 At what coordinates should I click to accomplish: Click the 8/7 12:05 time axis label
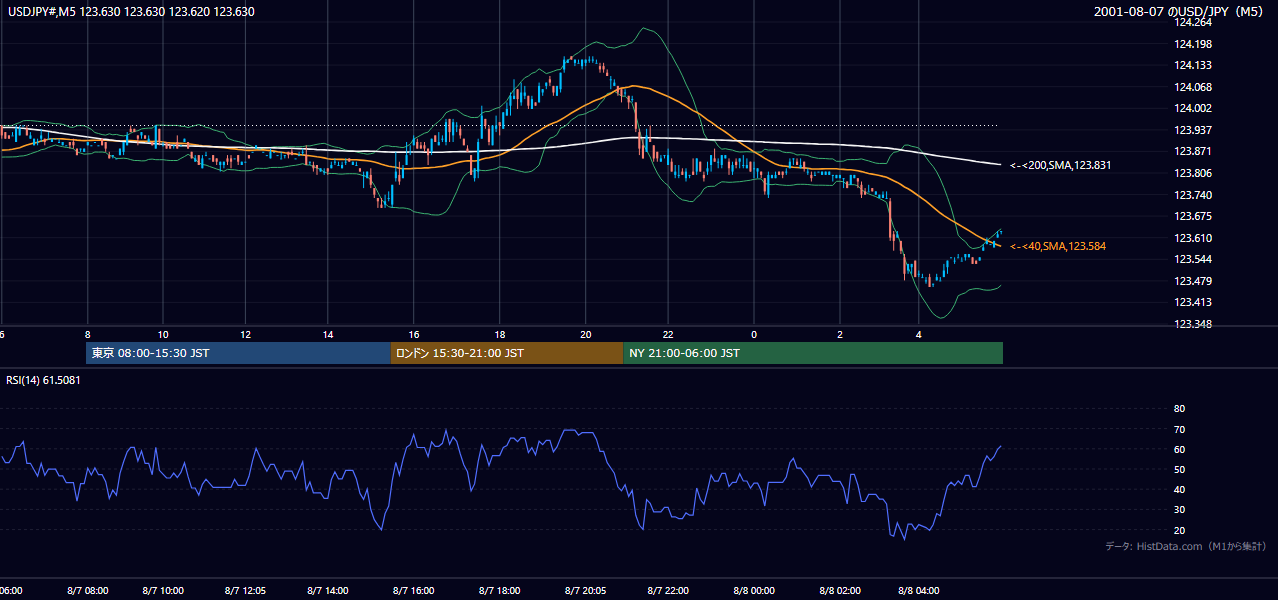(x=244, y=591)
